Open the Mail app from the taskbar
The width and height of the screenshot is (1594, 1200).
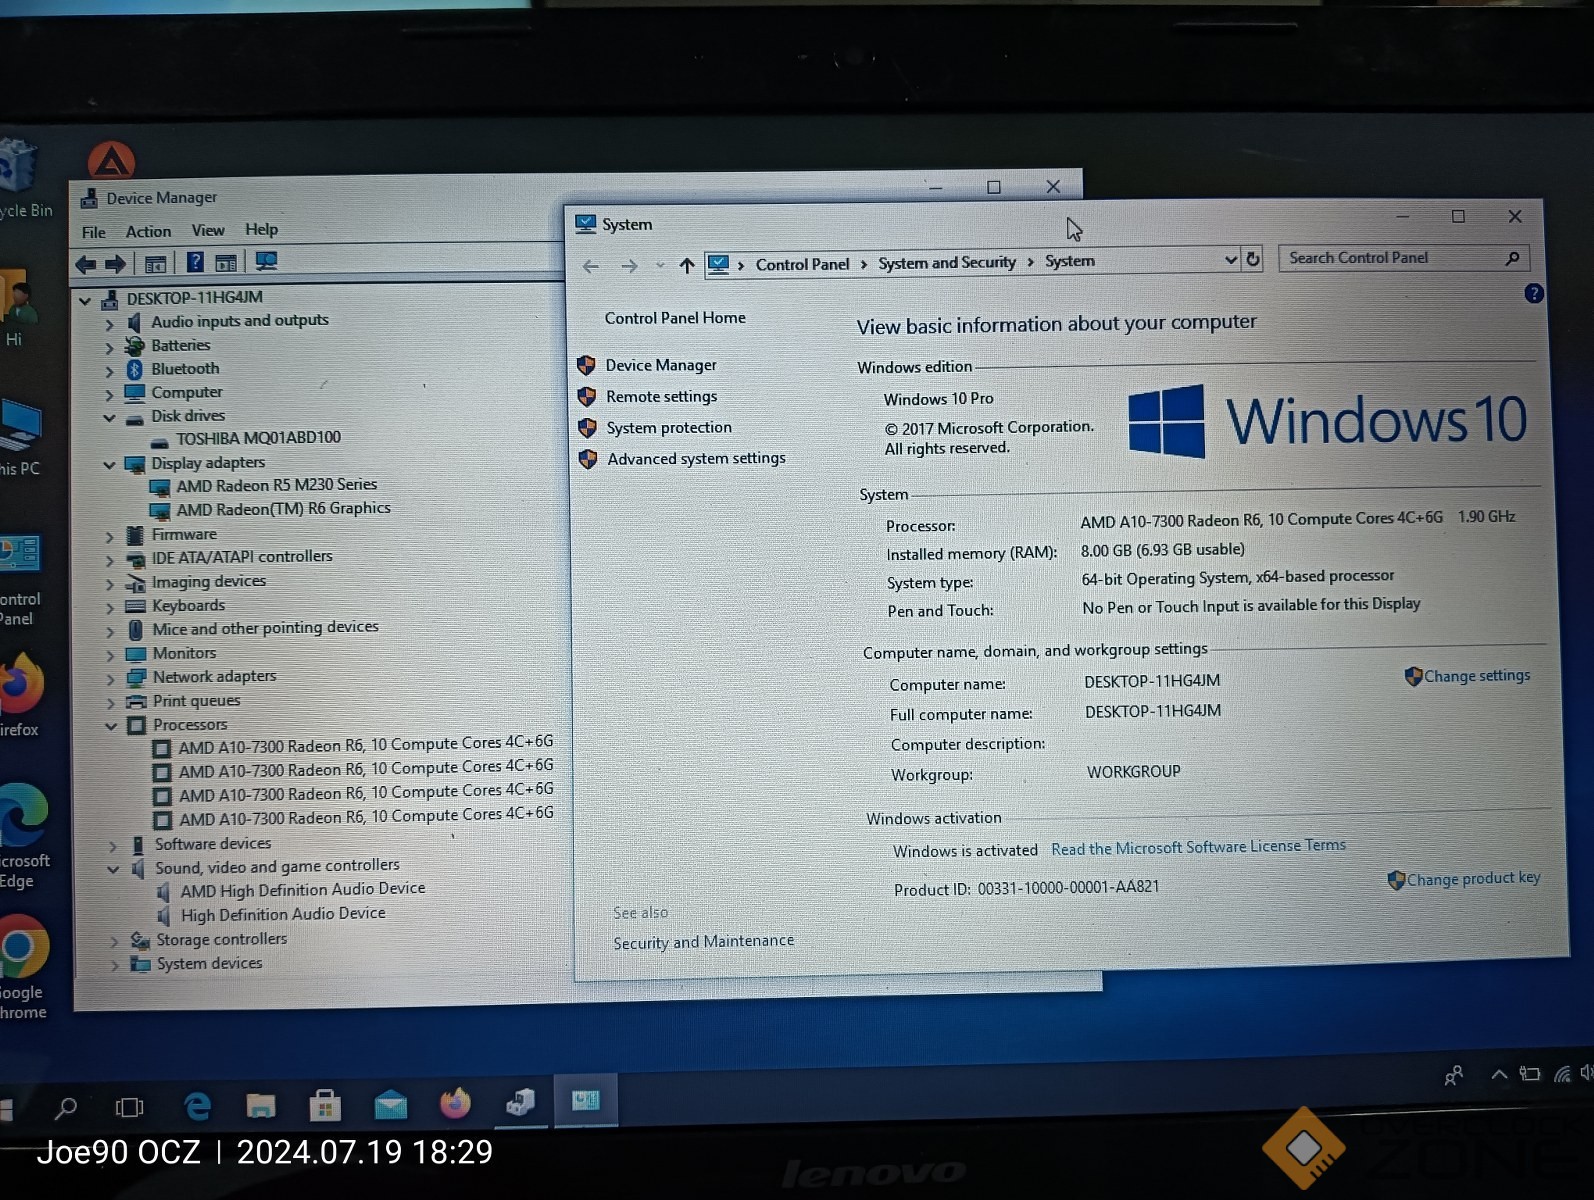390,1105
